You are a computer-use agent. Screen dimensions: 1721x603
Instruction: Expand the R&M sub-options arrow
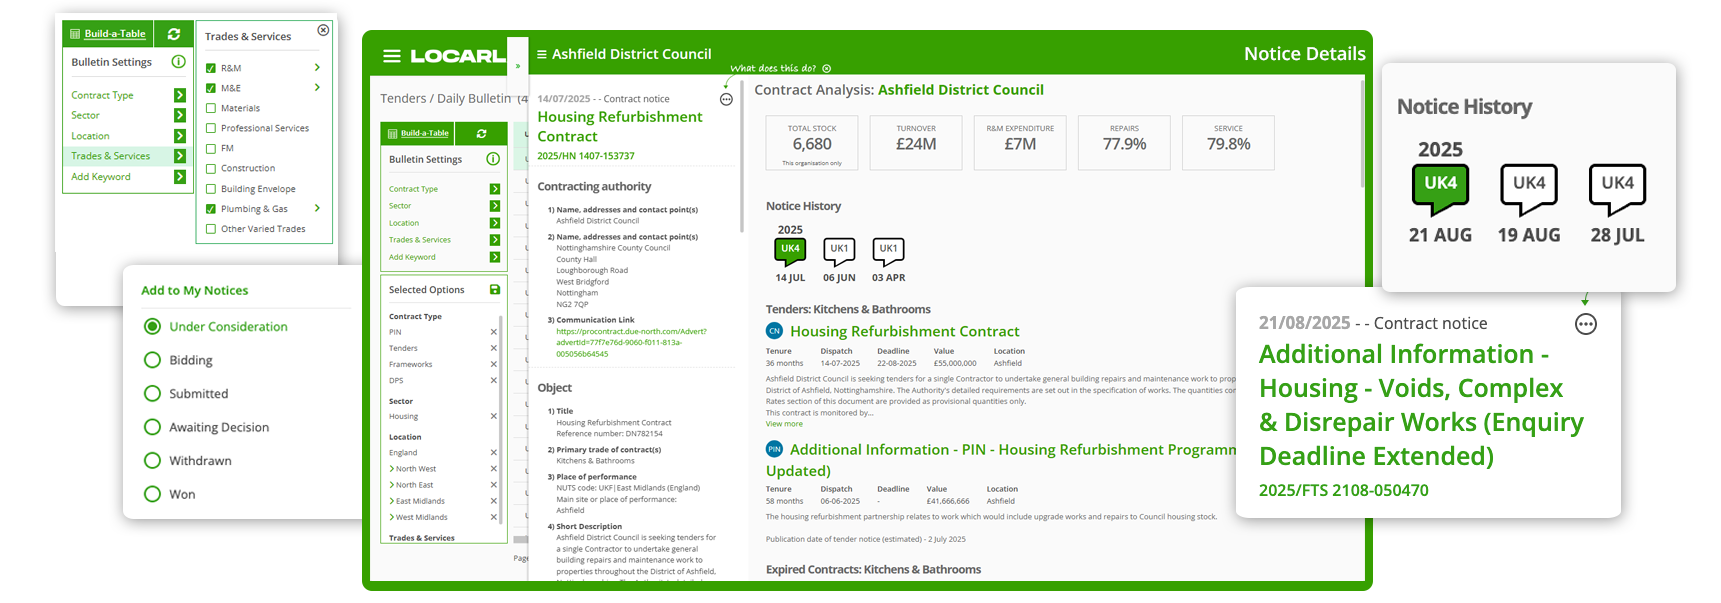pyautogui.click(x=317, y=68)
